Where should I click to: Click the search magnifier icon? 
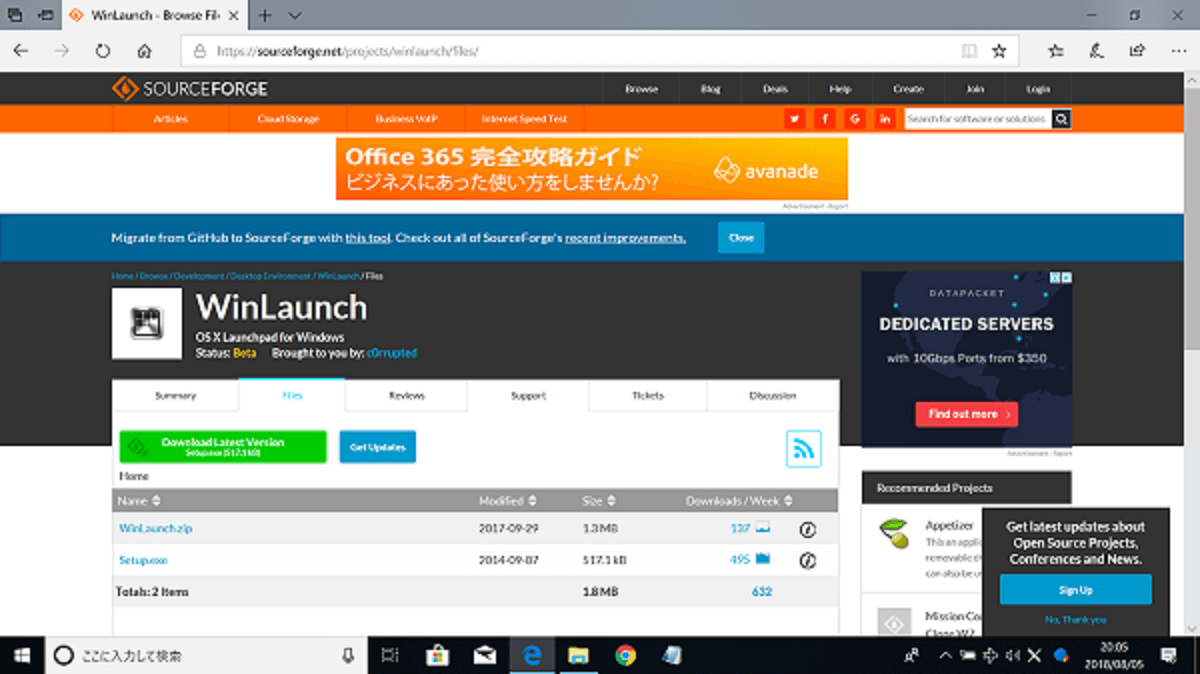(1062, 118)
